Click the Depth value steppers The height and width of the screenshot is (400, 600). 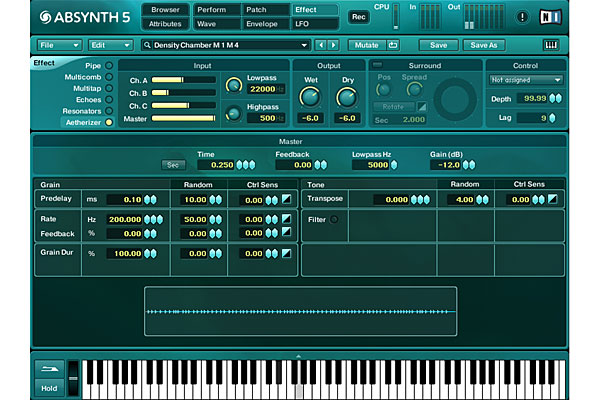555,98
